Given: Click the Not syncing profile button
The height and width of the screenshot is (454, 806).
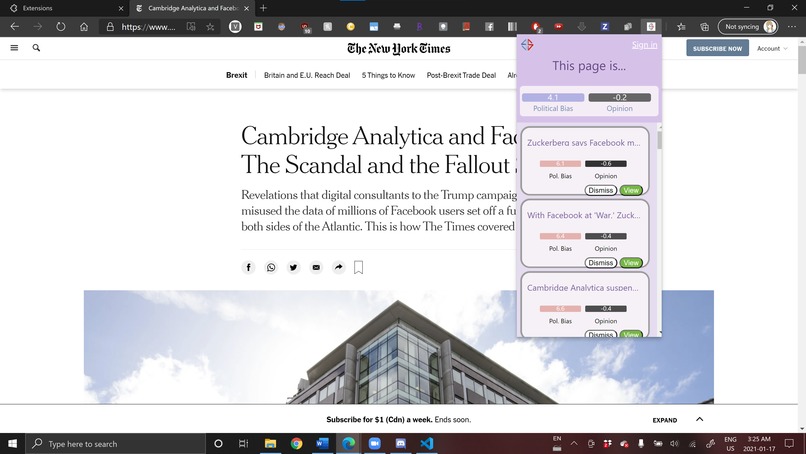Looking at the screenshot, I should click(x=748, y=27).
